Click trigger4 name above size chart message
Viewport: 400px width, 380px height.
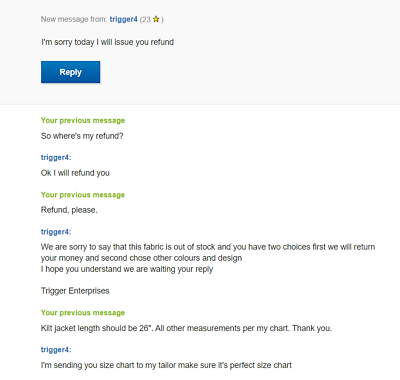click(x=56, y=350)
